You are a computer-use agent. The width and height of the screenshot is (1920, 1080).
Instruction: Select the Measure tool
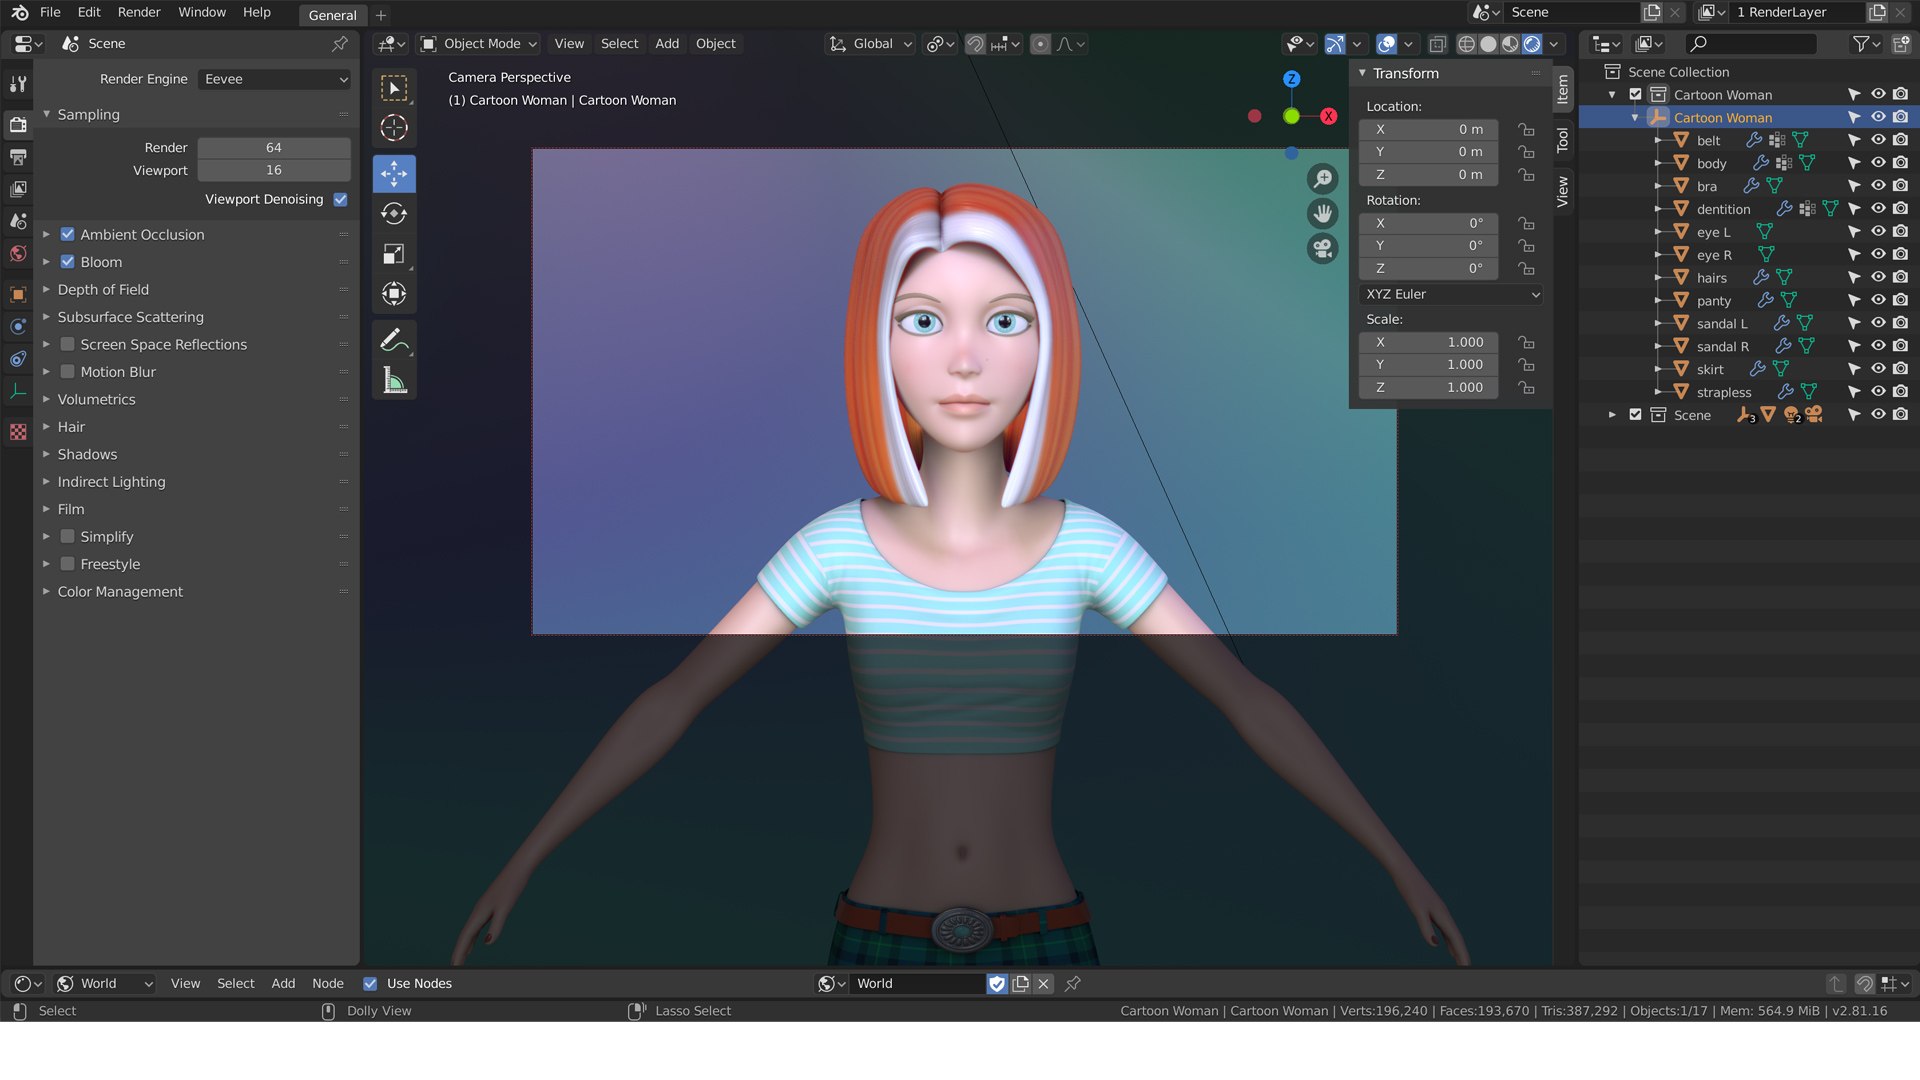(394, 381)
